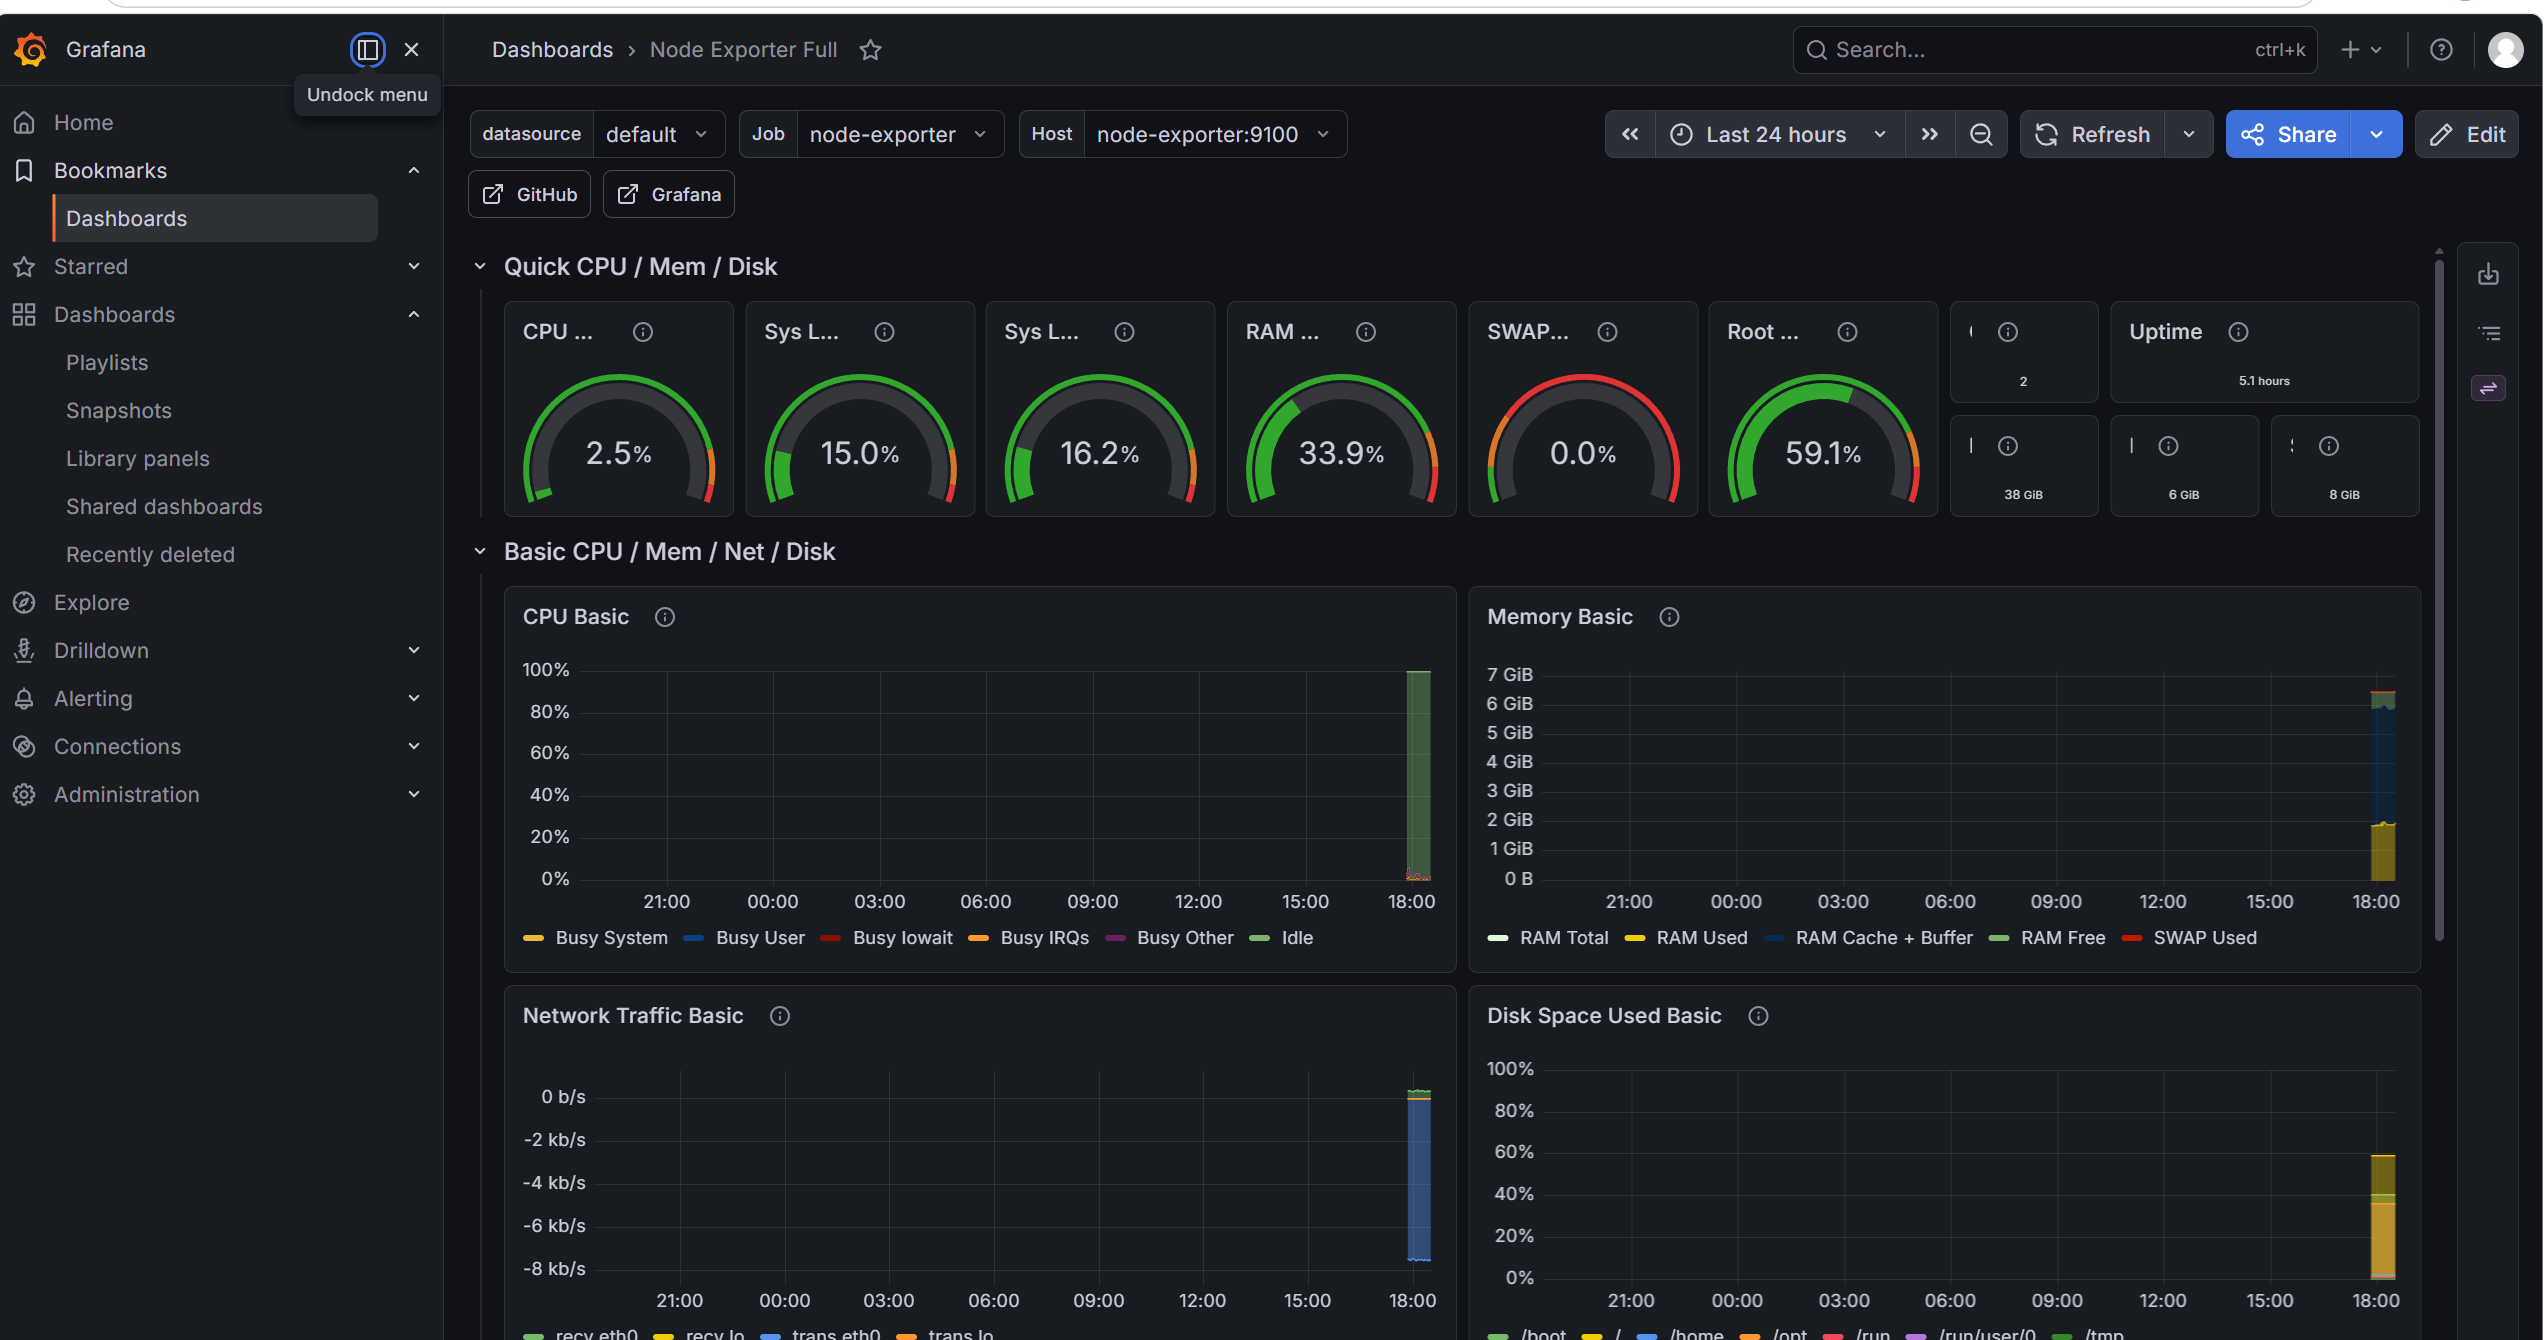
Task: Click the Alerting bell icon
Action: [x=24, y=698]
